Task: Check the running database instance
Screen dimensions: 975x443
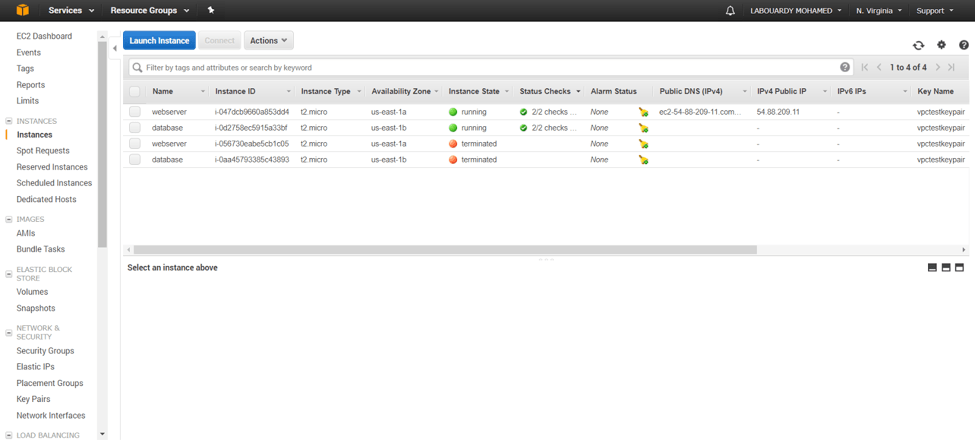Action: (x=135, y=128)
